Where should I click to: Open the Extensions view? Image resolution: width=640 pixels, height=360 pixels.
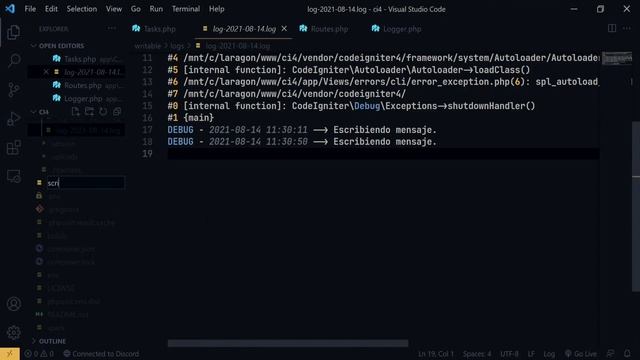click(x=13, y=147)
